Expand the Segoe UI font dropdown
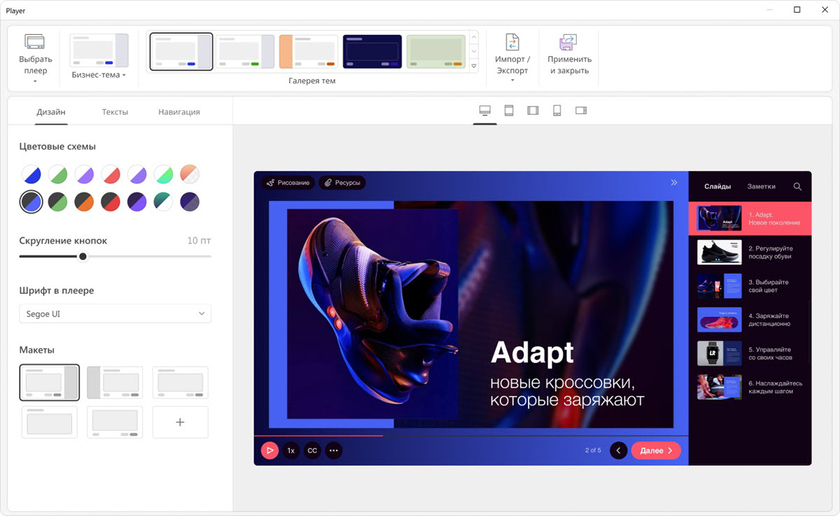This screenshot has width=840, height=516. (115, 314)
